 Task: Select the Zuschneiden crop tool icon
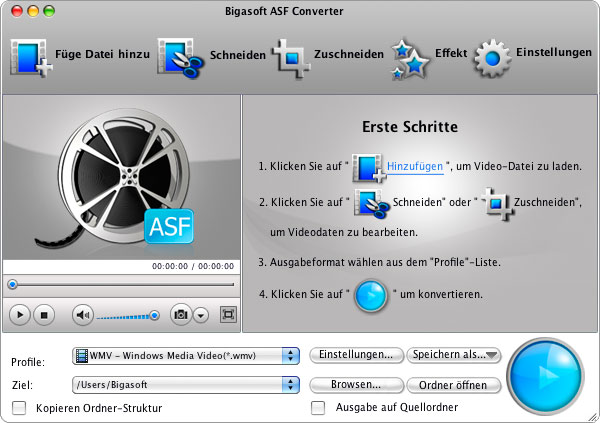click(291, 58)
